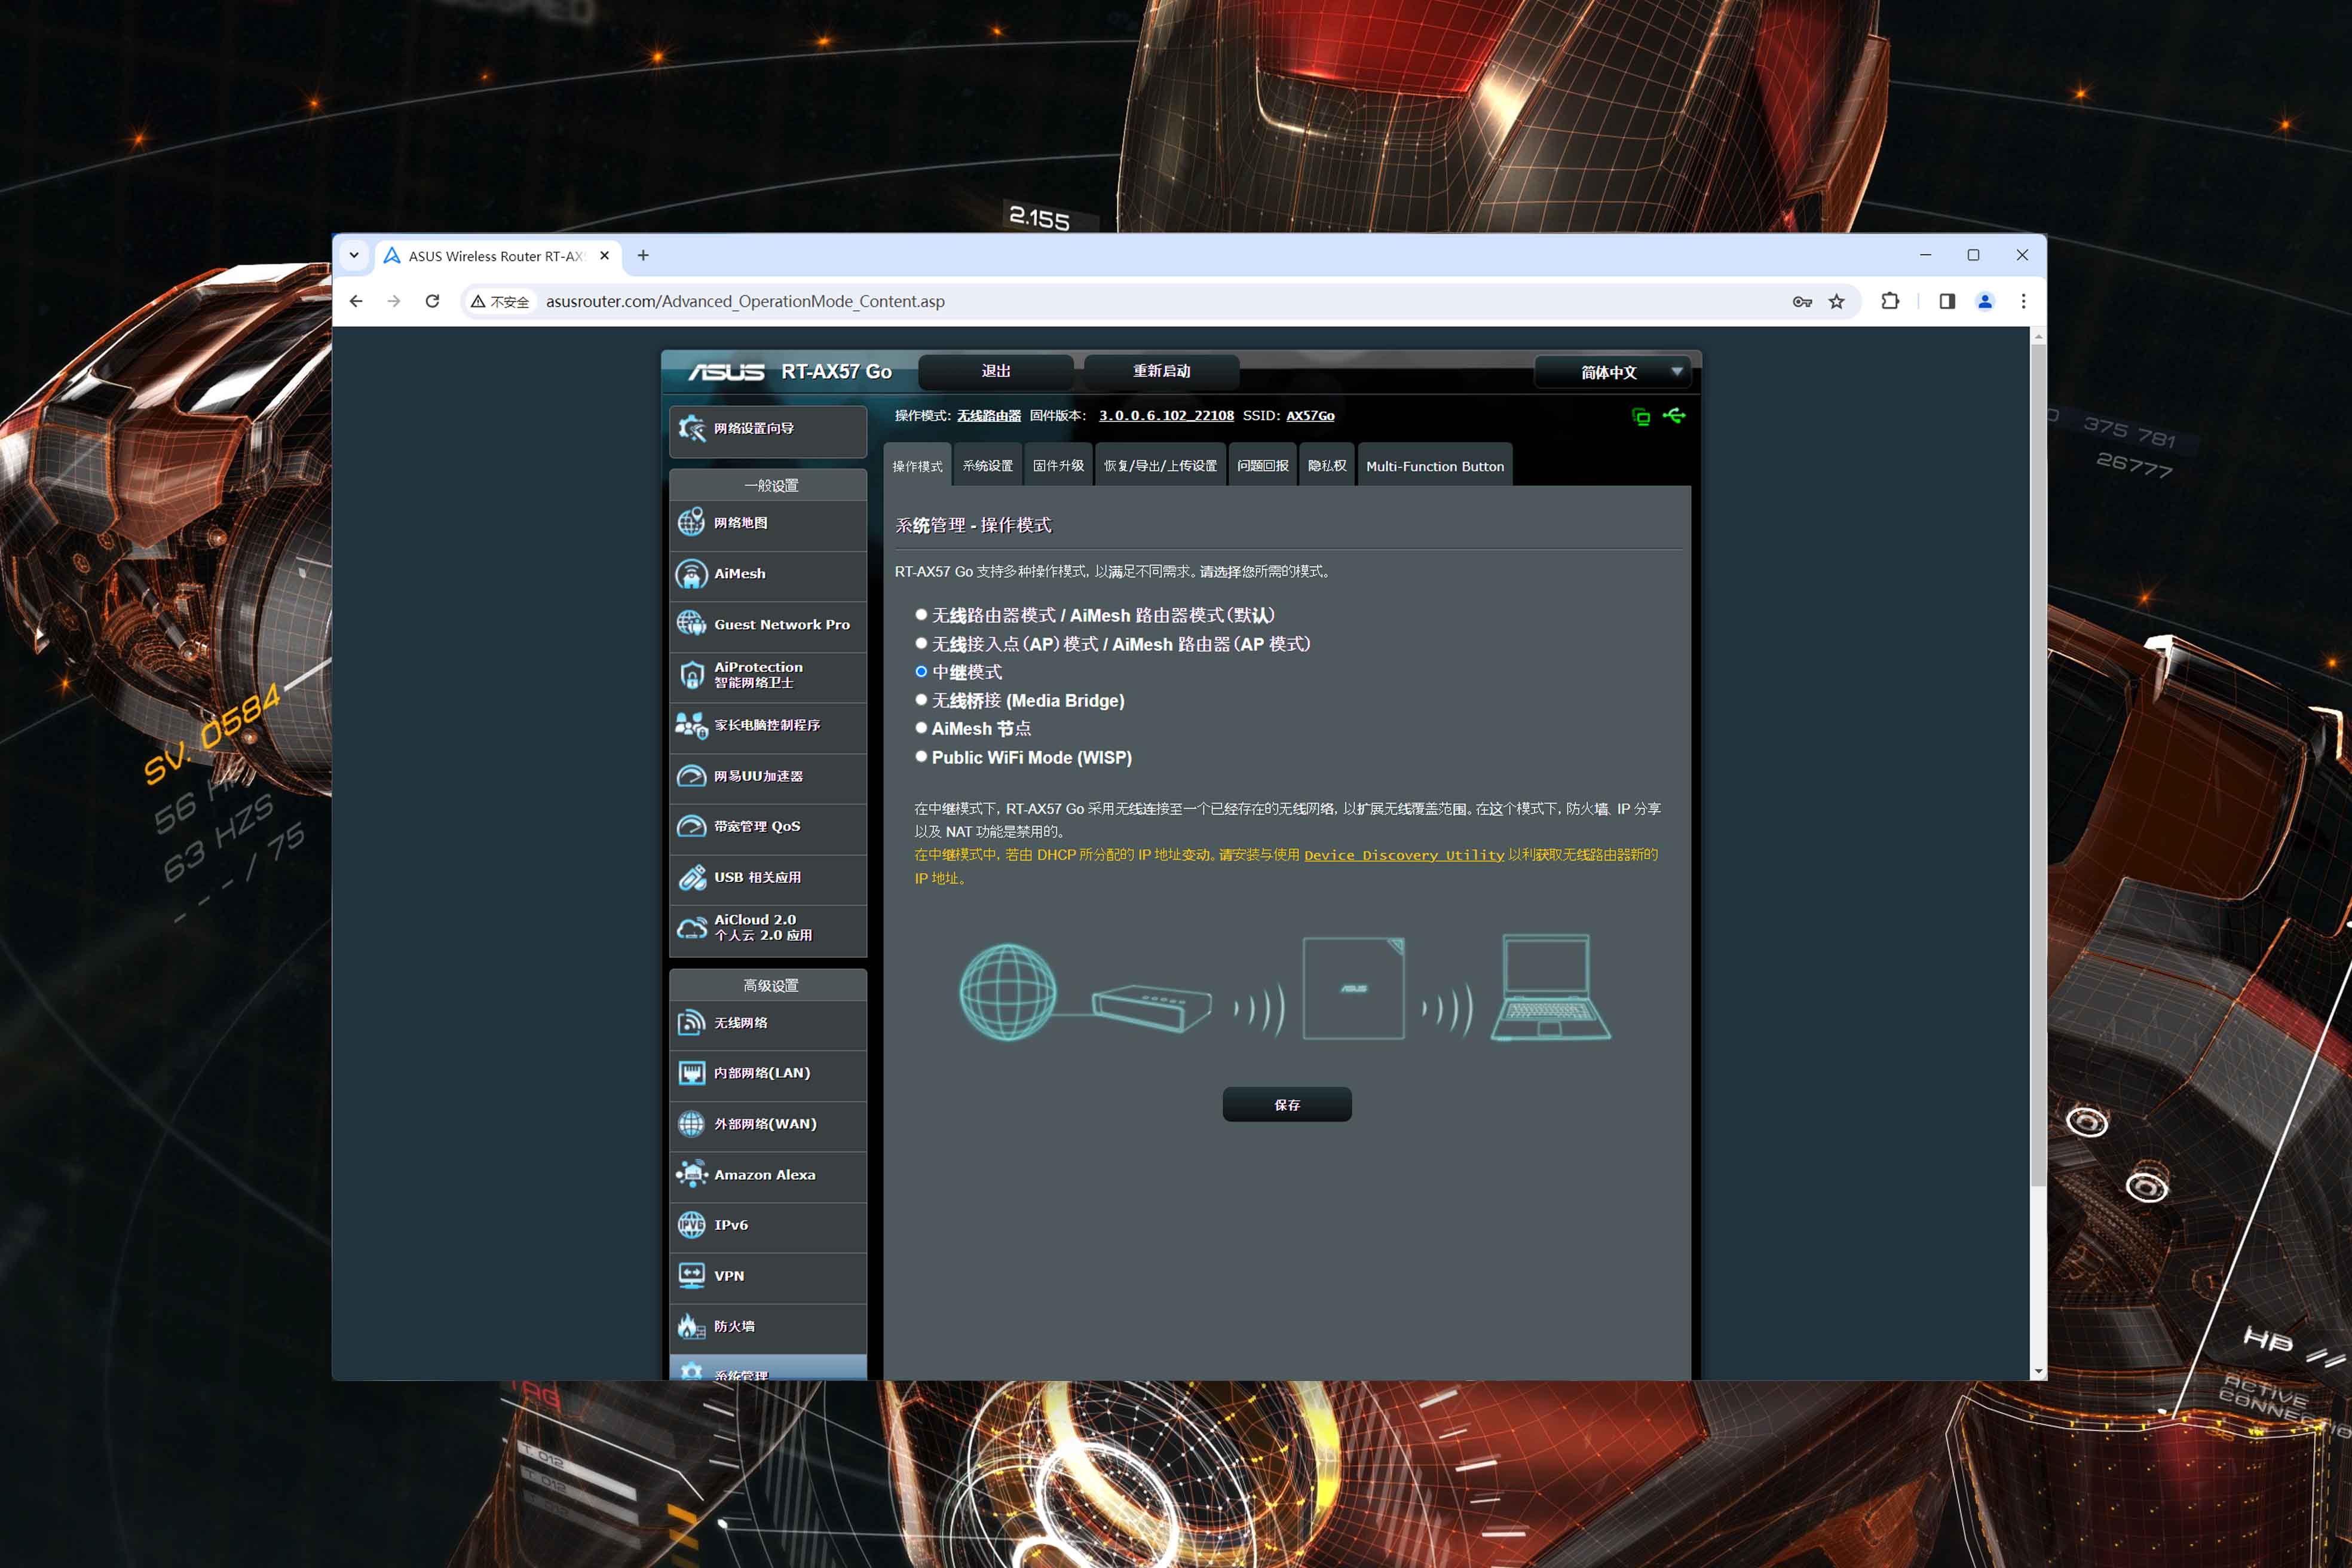Click the Operation Mode (无线路由器) link
The height and width of the screenshot is (1568, 2352).
[989, 416]
